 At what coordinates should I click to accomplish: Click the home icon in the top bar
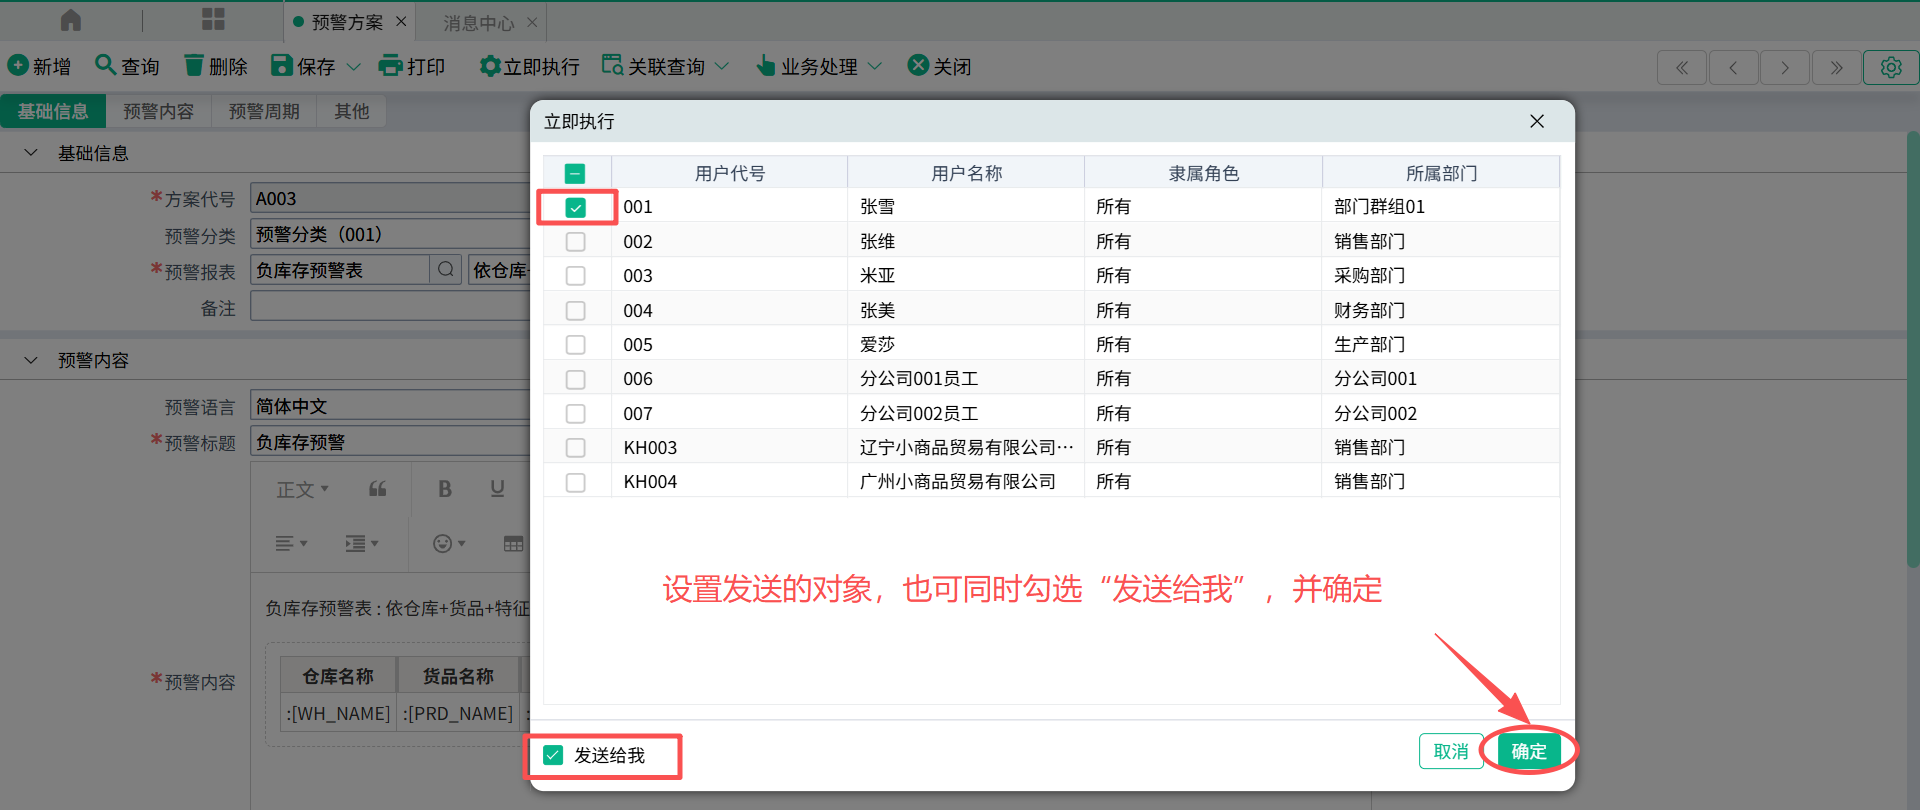tap(71, 20)
